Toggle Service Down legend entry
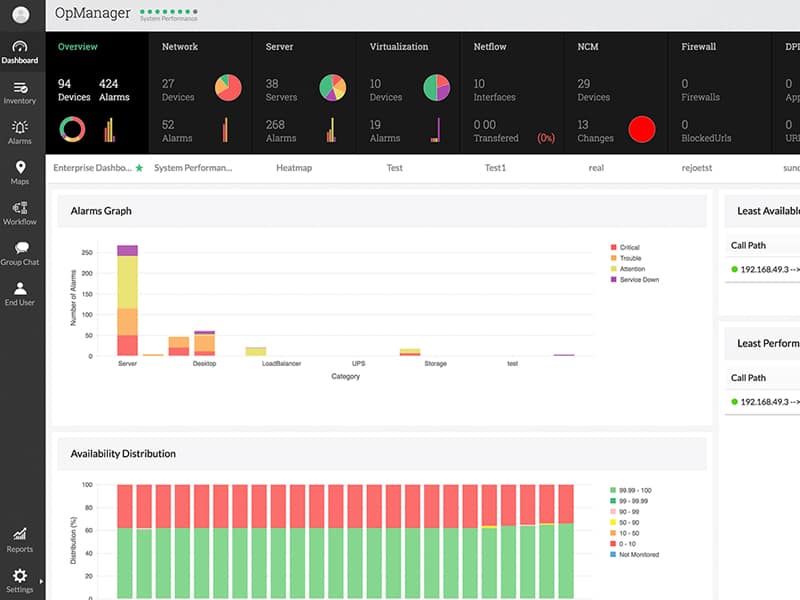Viewport: 800px width, 600px height. pos(638,280)
